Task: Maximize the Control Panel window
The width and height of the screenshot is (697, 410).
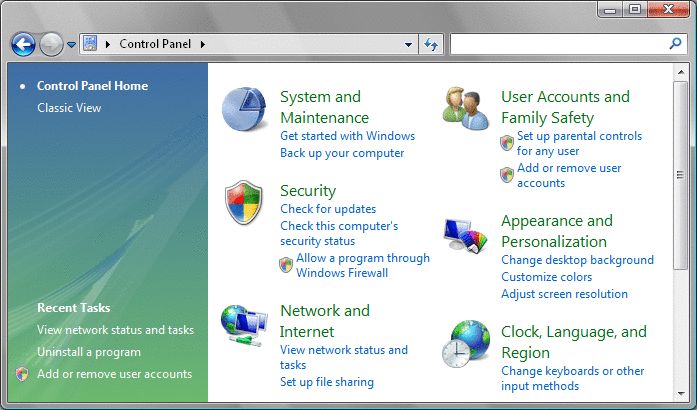Action: (635, 8)
